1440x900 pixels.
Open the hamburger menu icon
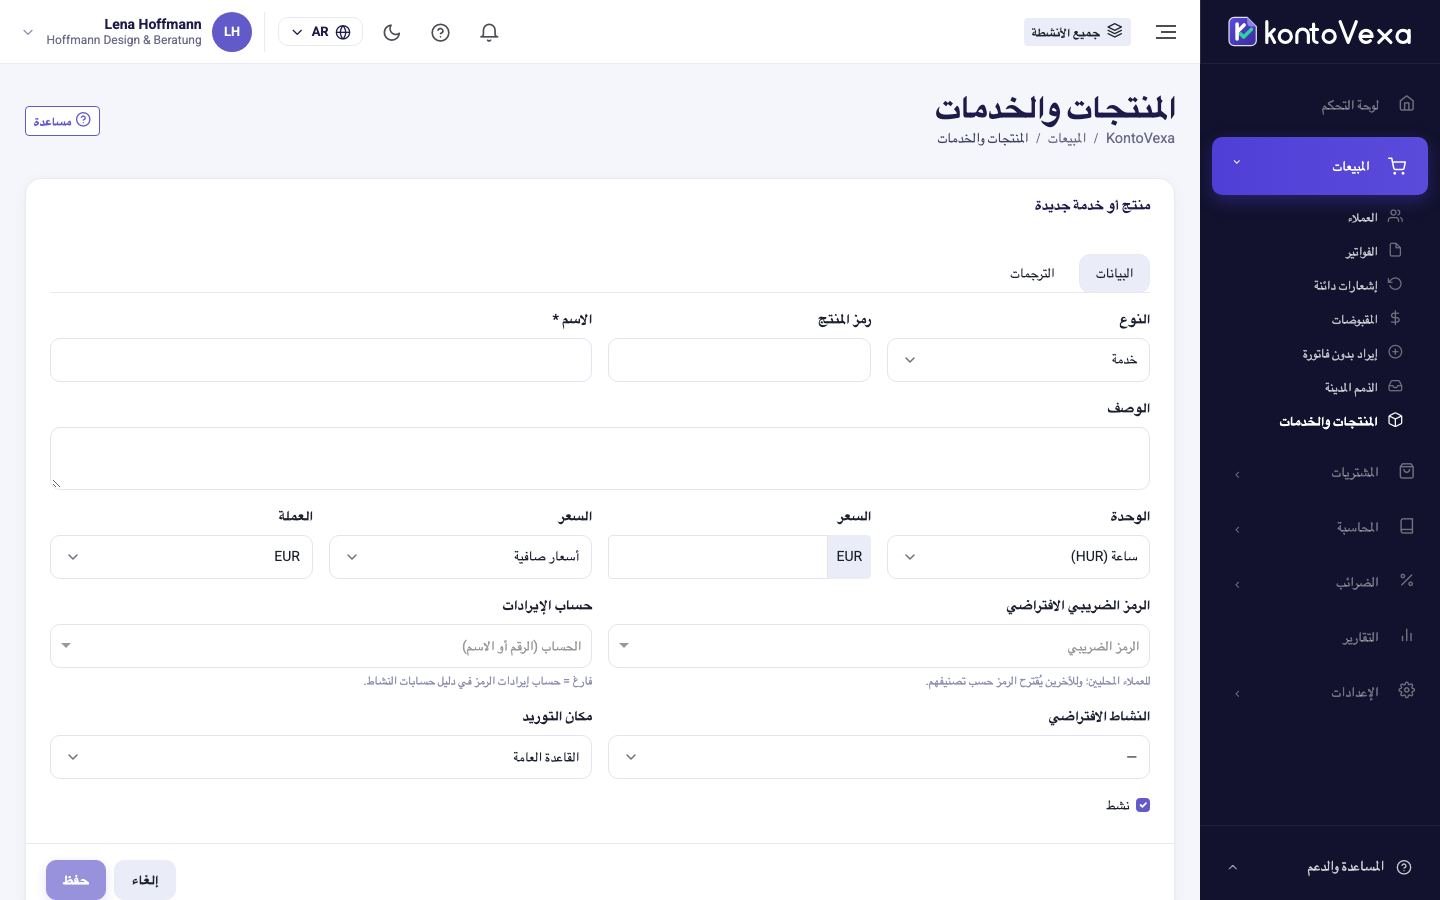1166,32
